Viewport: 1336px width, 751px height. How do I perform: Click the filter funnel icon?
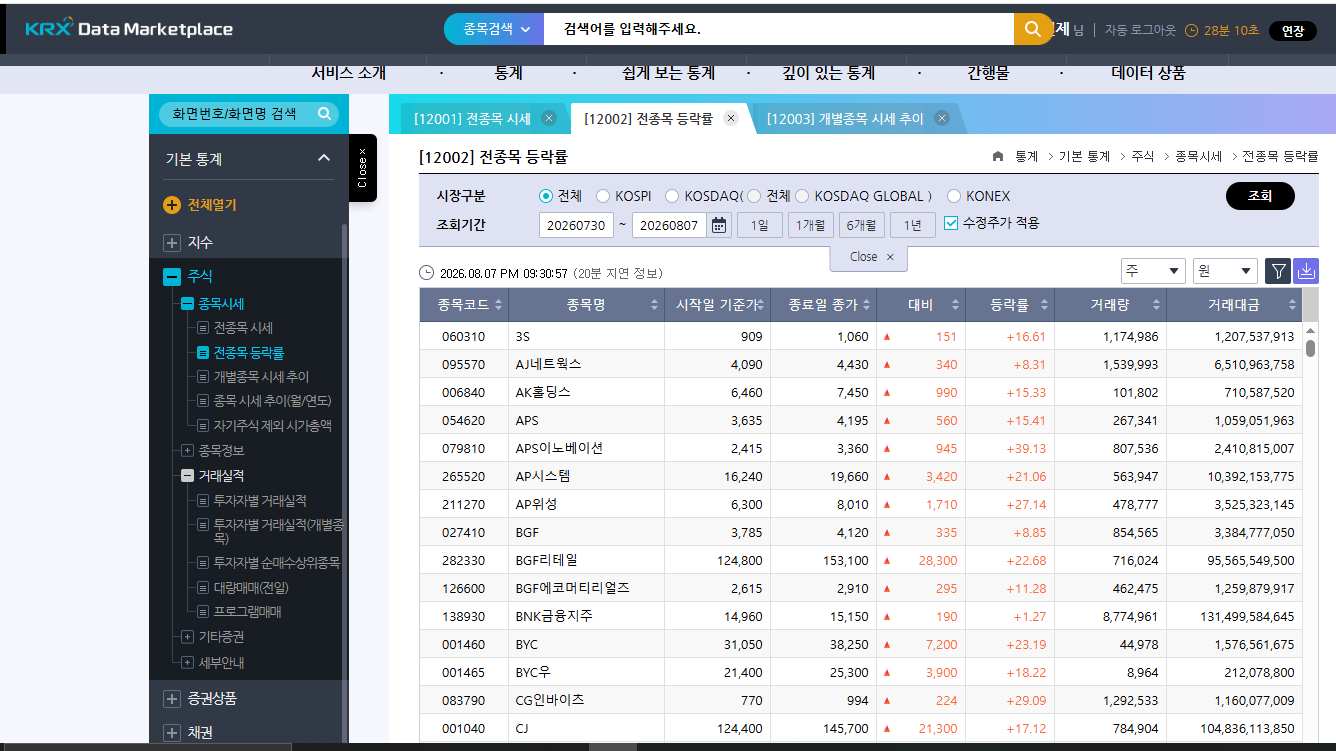click(1278, 271)
